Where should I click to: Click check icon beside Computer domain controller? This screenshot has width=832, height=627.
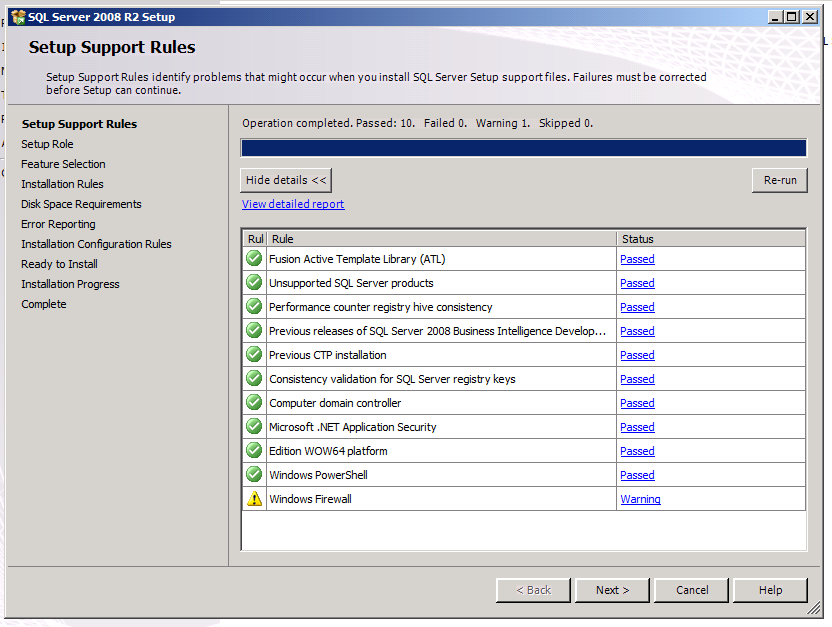[254, 402]
